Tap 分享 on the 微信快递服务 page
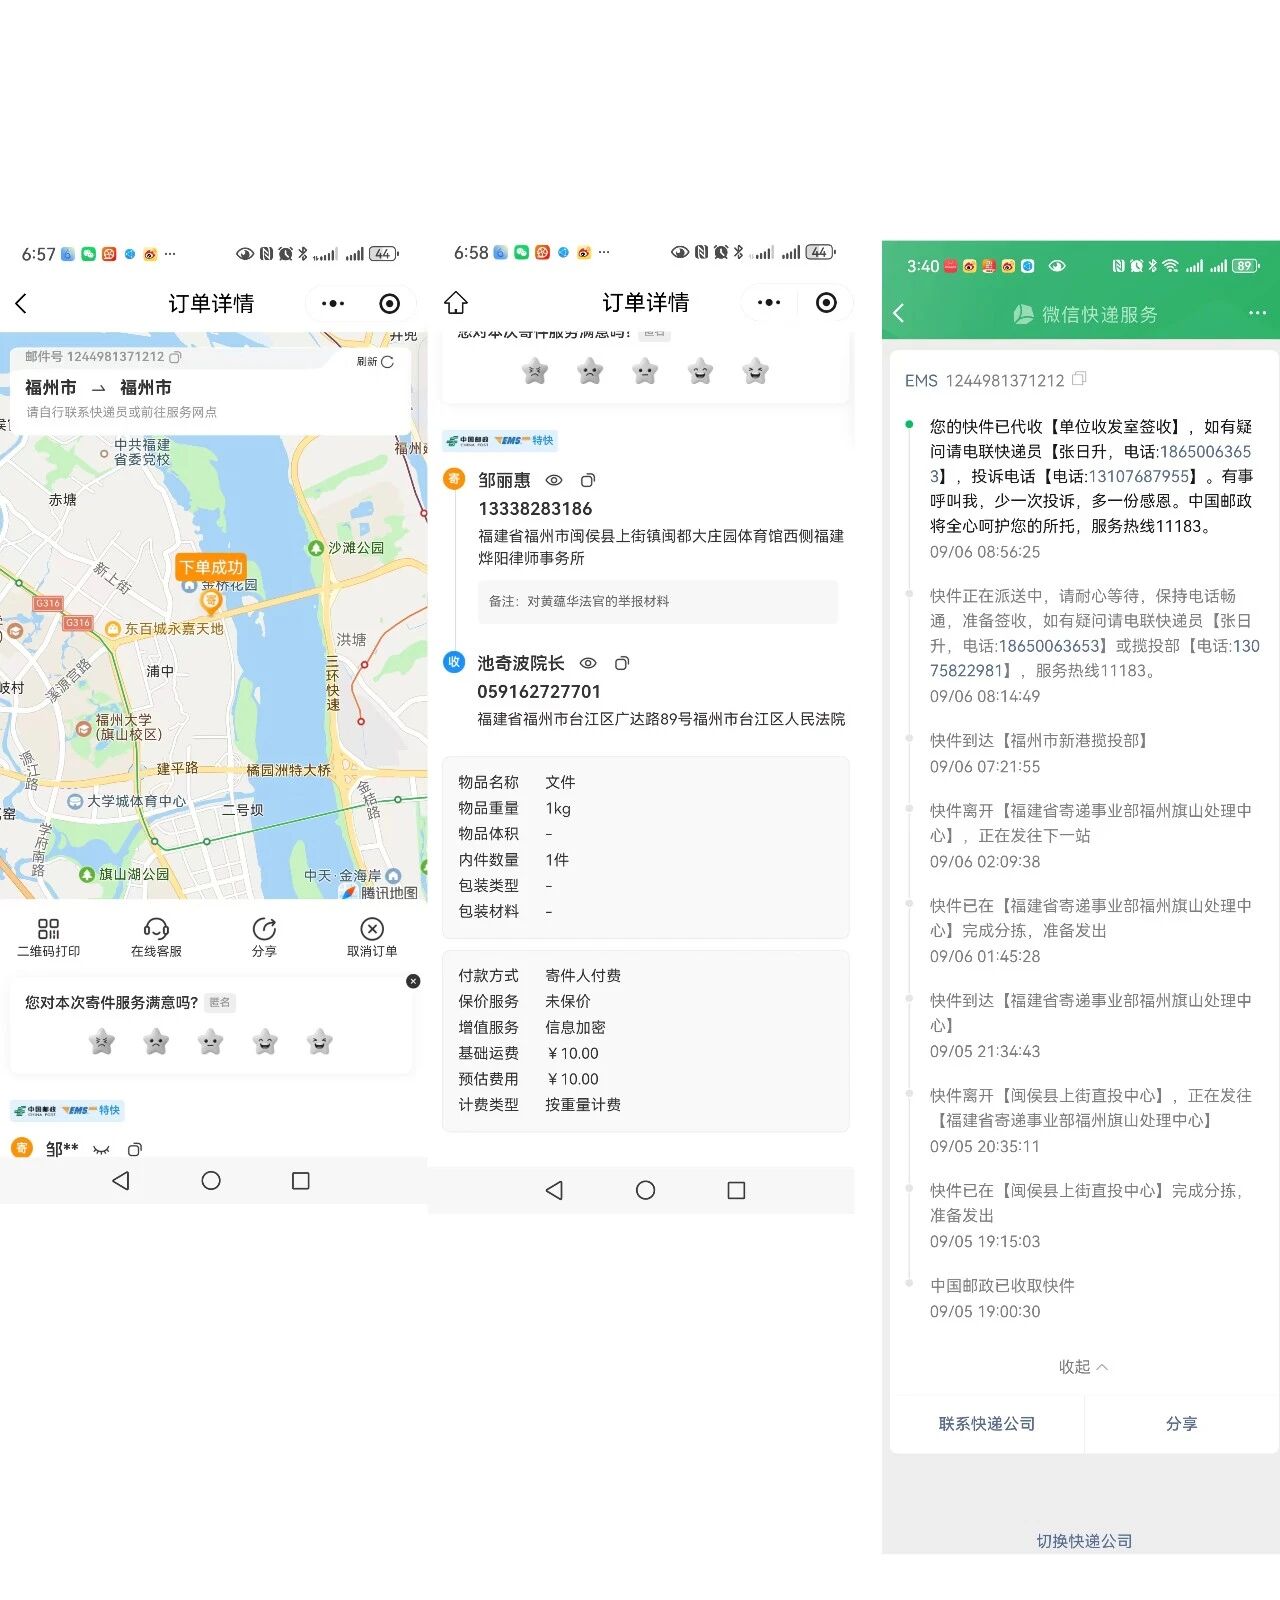The height and width of the screenshot is (1600, 1280). click(x=1182, y=1424)
